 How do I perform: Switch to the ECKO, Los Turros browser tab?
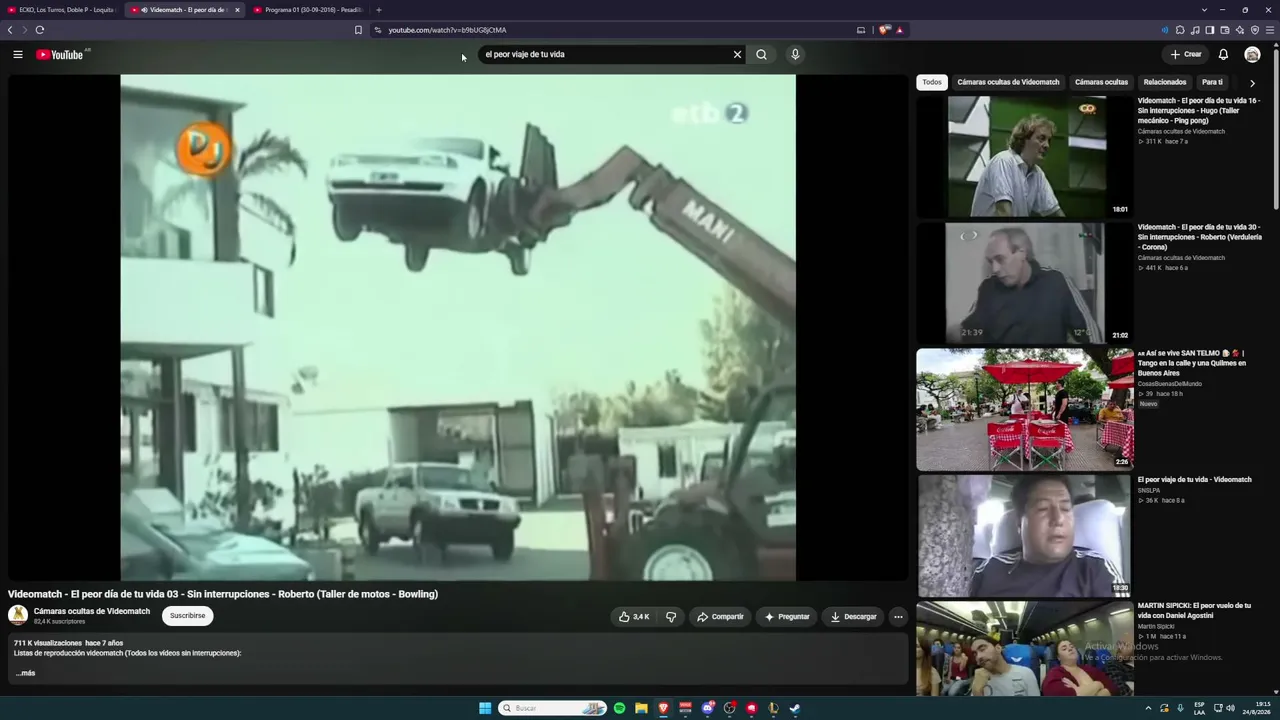coord(61,10)
